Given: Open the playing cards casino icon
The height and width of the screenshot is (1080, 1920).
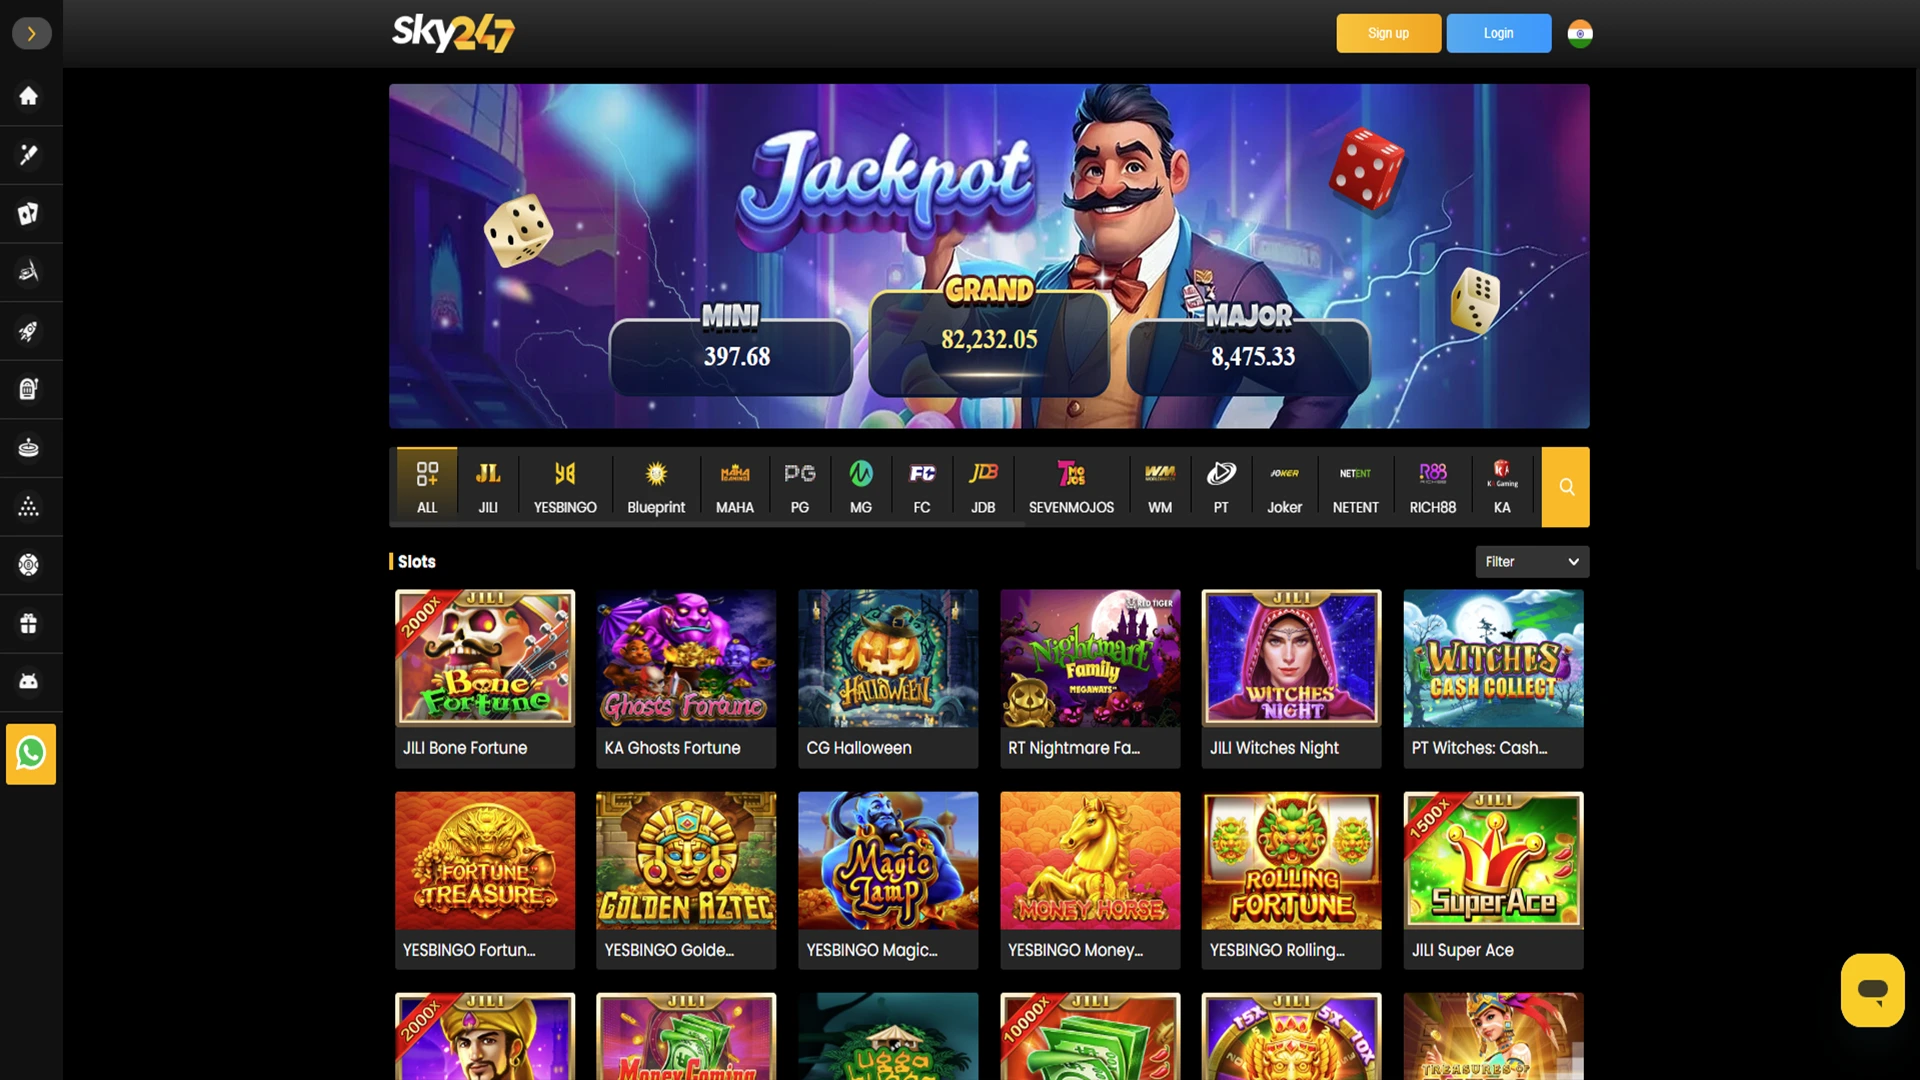Looking at the screenshot, I should tap(29, 213).
